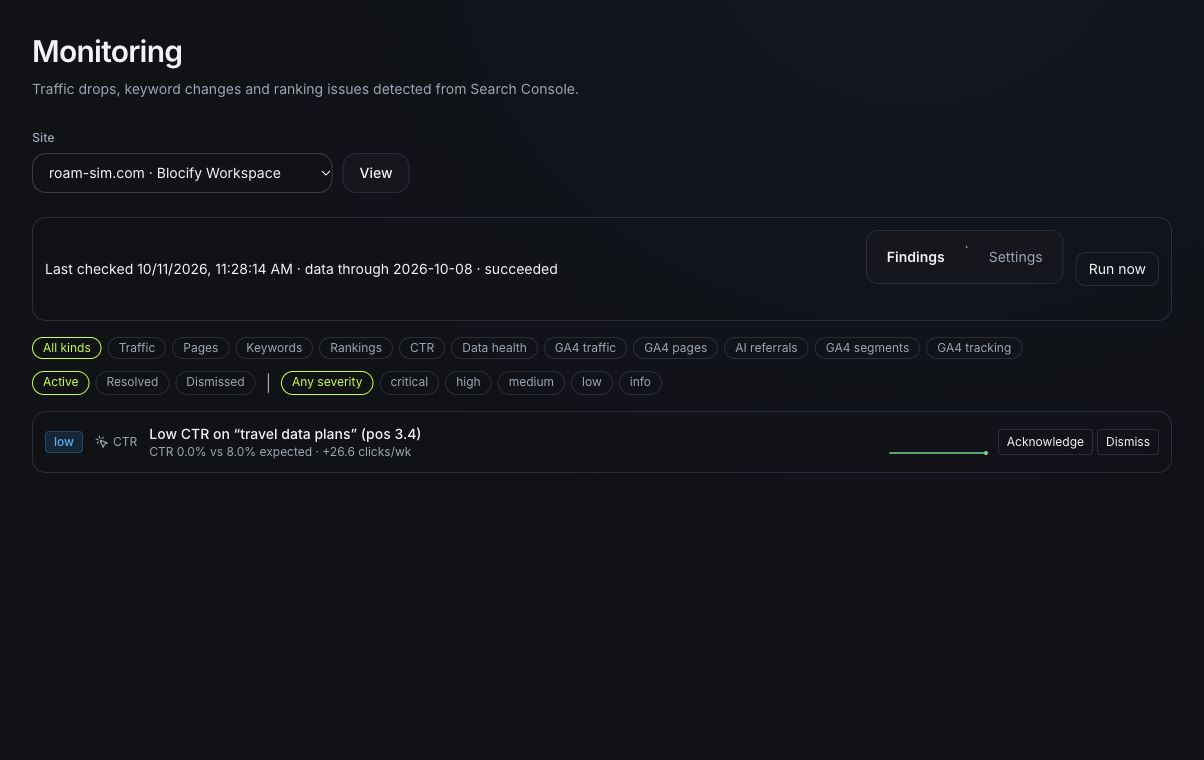Acknowledge the Low CTR finding
Viewport: 1204px width, 760px height.
[1045, 442]
